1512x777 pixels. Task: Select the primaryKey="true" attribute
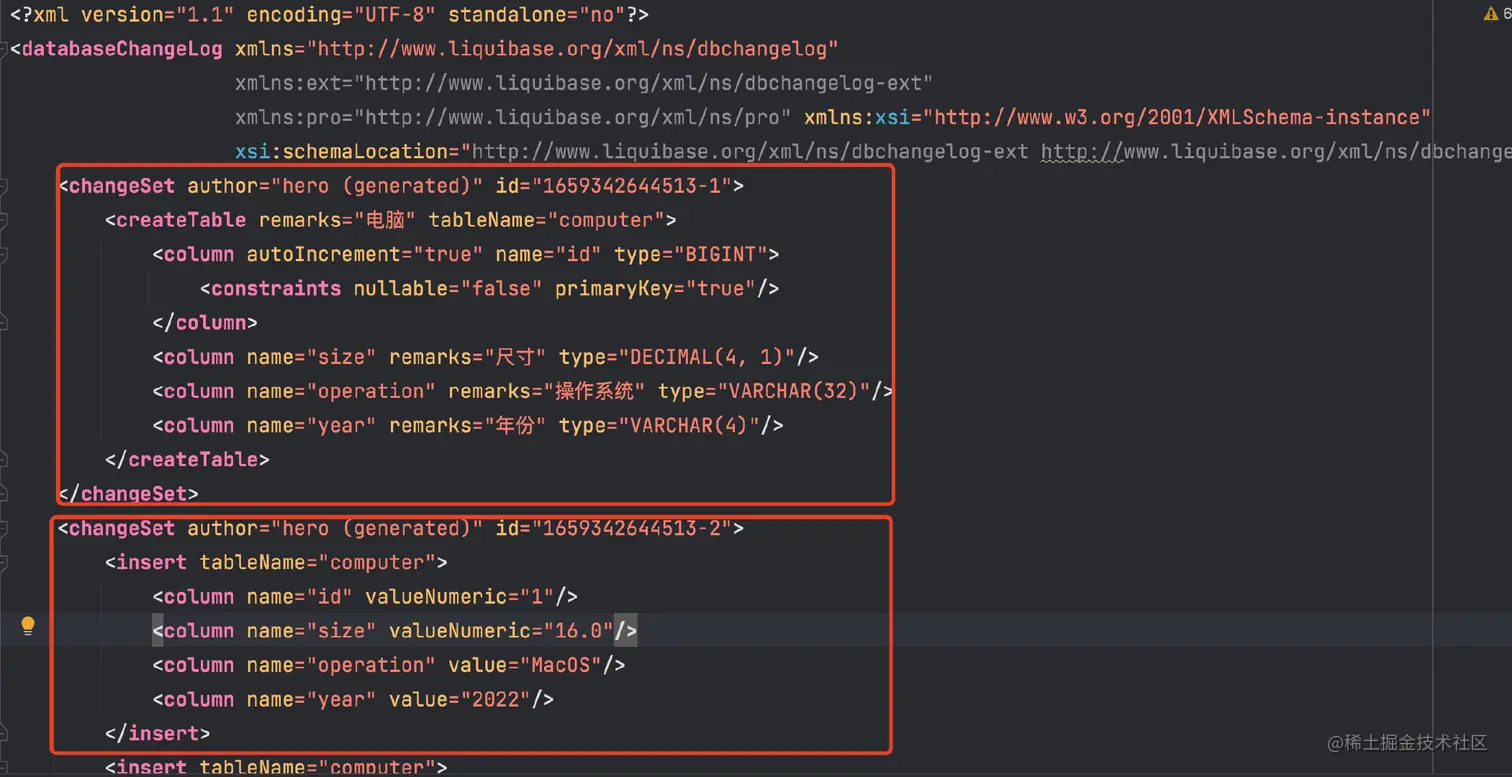click(x=656, y=289)
